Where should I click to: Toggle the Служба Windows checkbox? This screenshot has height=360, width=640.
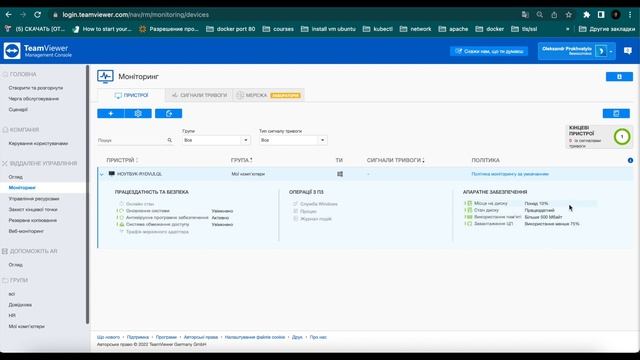coord(296,204)
